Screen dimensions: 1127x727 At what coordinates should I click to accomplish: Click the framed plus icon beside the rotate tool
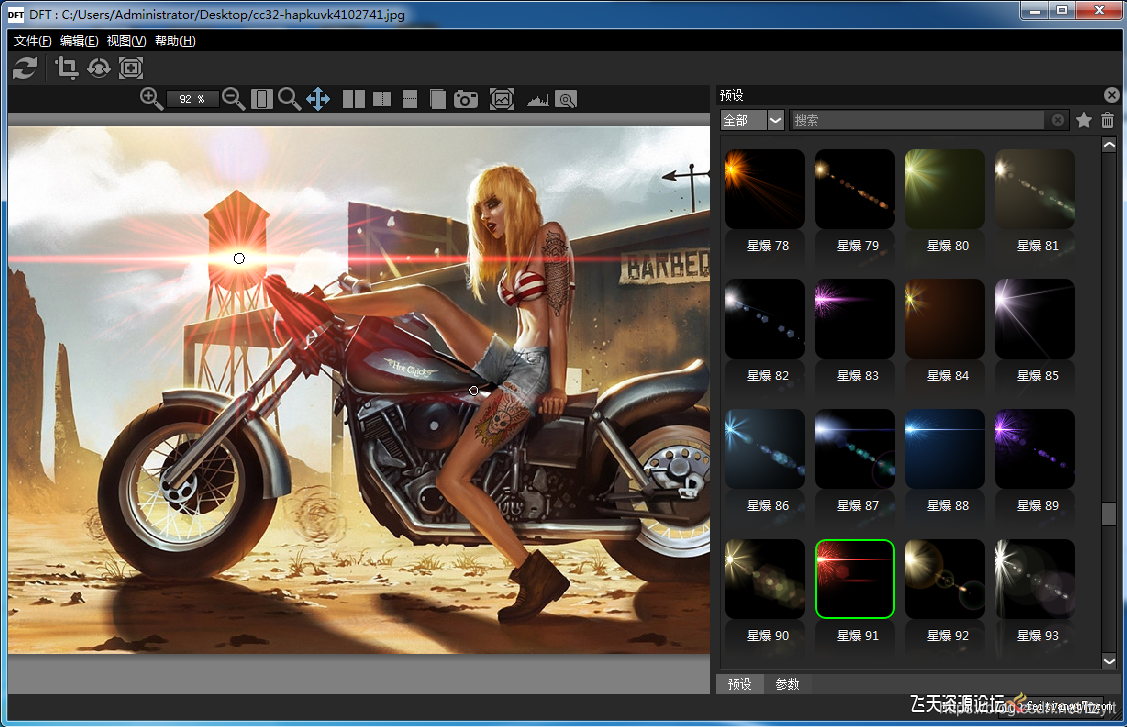tap(131, 68)
